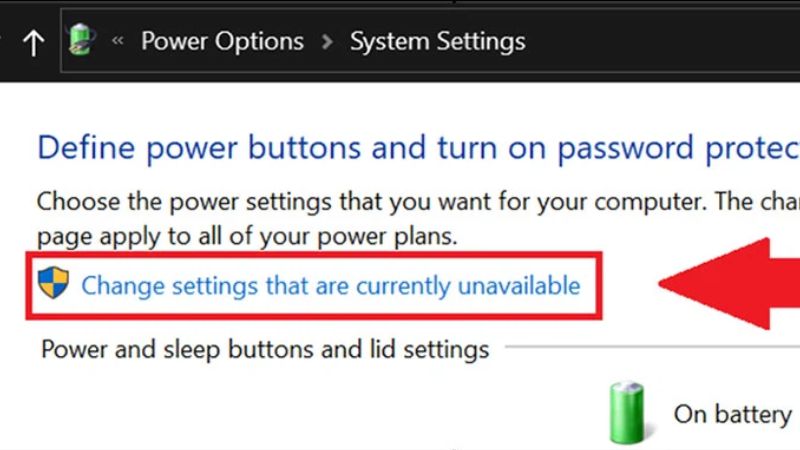Click the Power Options battery icon in address bar

[81, 42]
